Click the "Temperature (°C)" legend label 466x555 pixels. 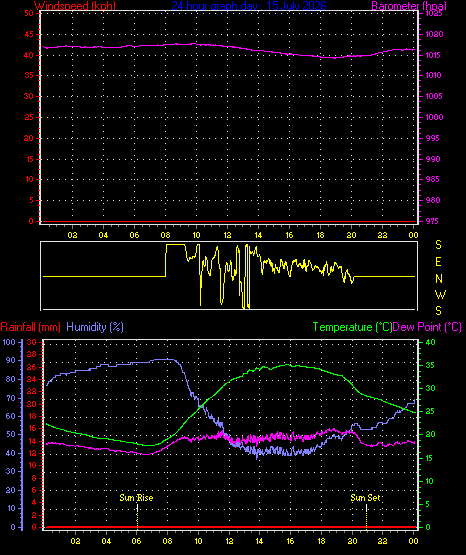click(352, 327)
